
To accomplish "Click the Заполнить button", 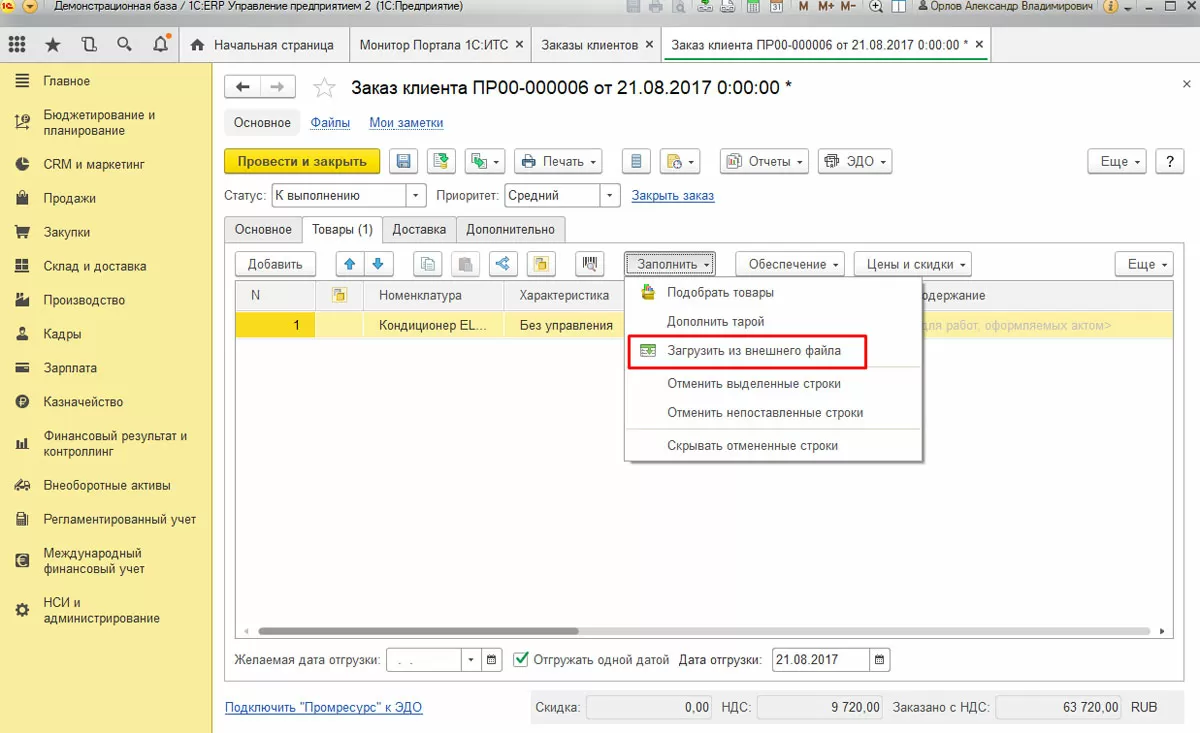I will point(671,264).
